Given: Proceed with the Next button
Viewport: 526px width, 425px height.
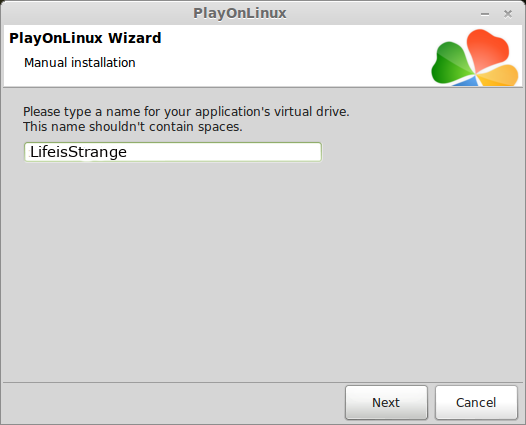Looking at the screenshot, I should (x=386, y=402).
